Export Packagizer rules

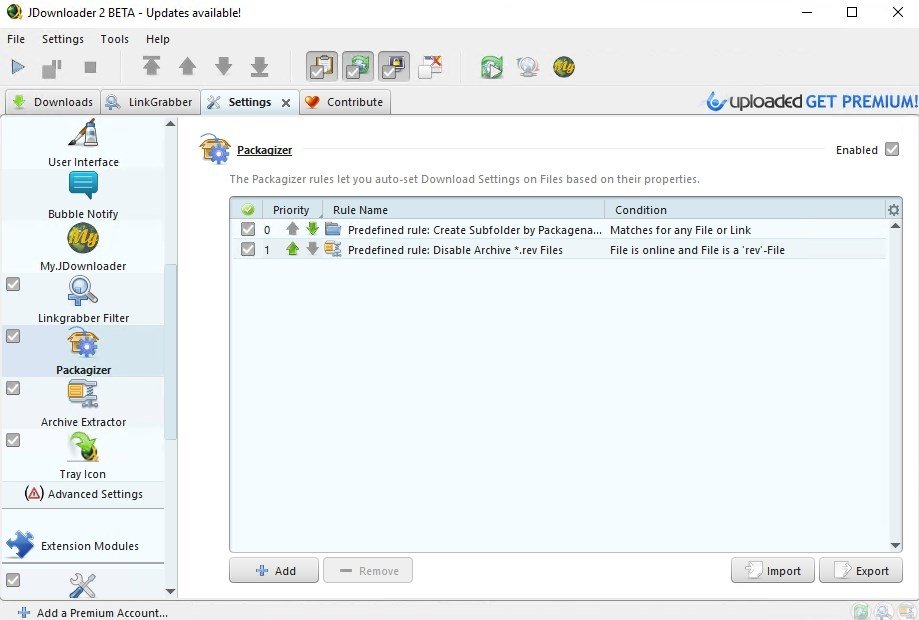860,570
